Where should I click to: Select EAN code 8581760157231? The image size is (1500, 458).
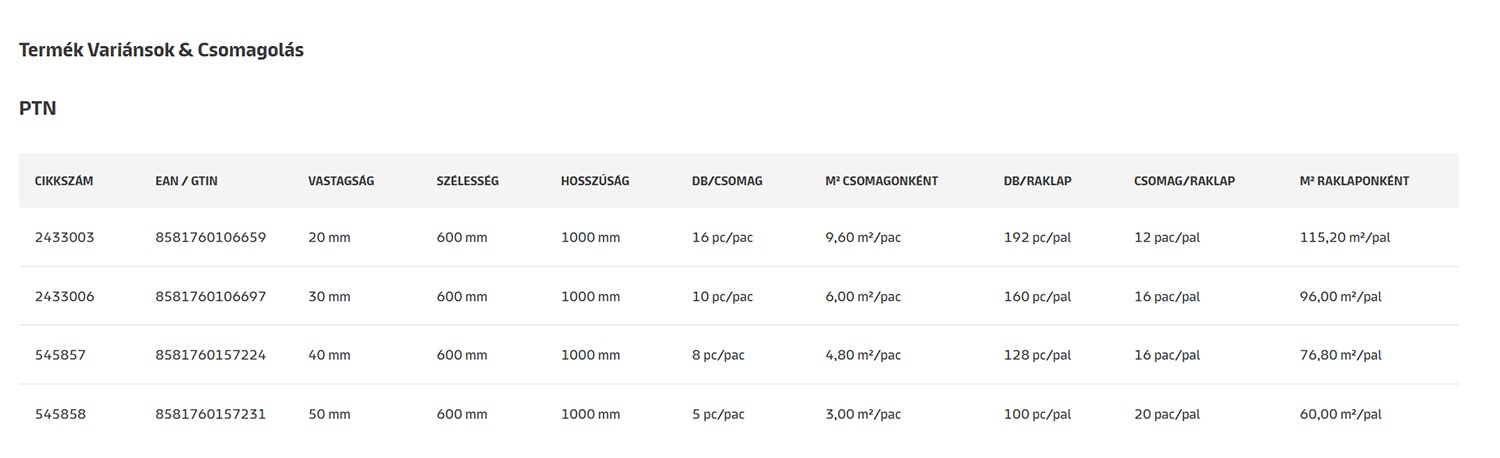(x=211, y=414)
